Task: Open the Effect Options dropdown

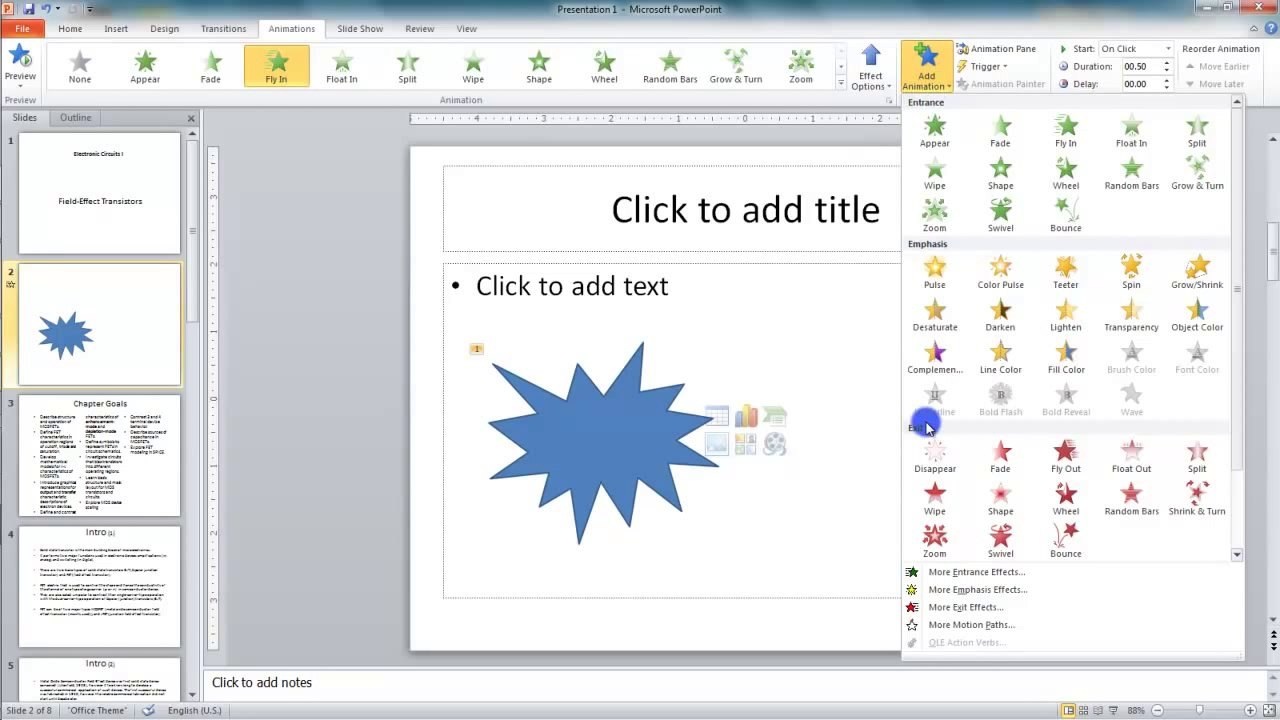Action: point(871,68)
